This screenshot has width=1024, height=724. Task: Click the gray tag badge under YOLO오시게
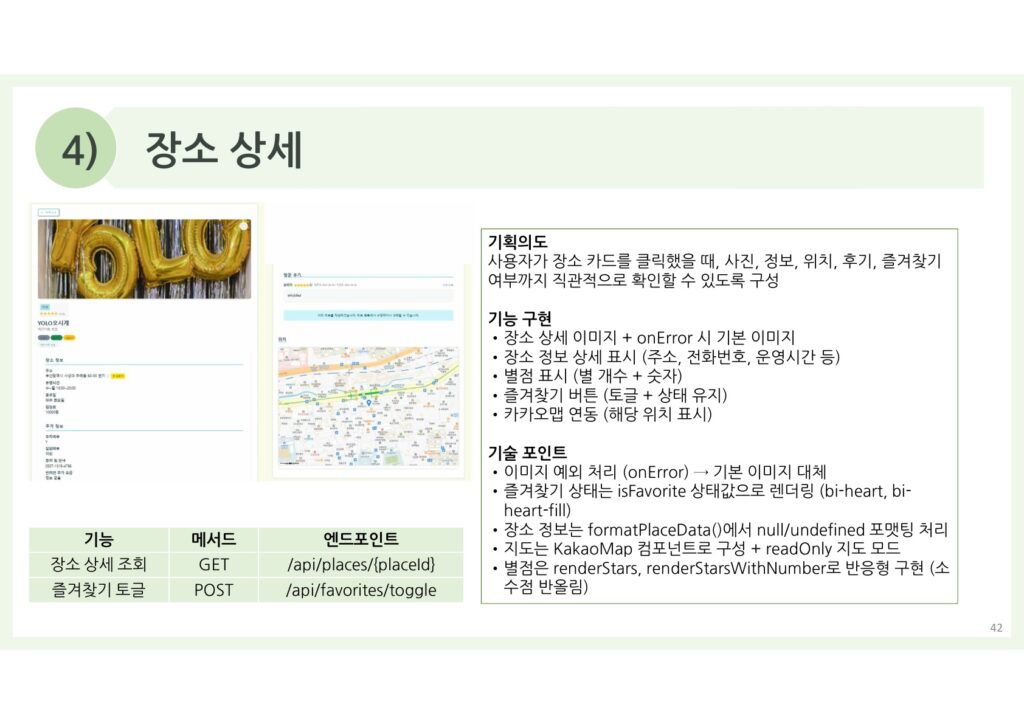click(x=44, y=338)
